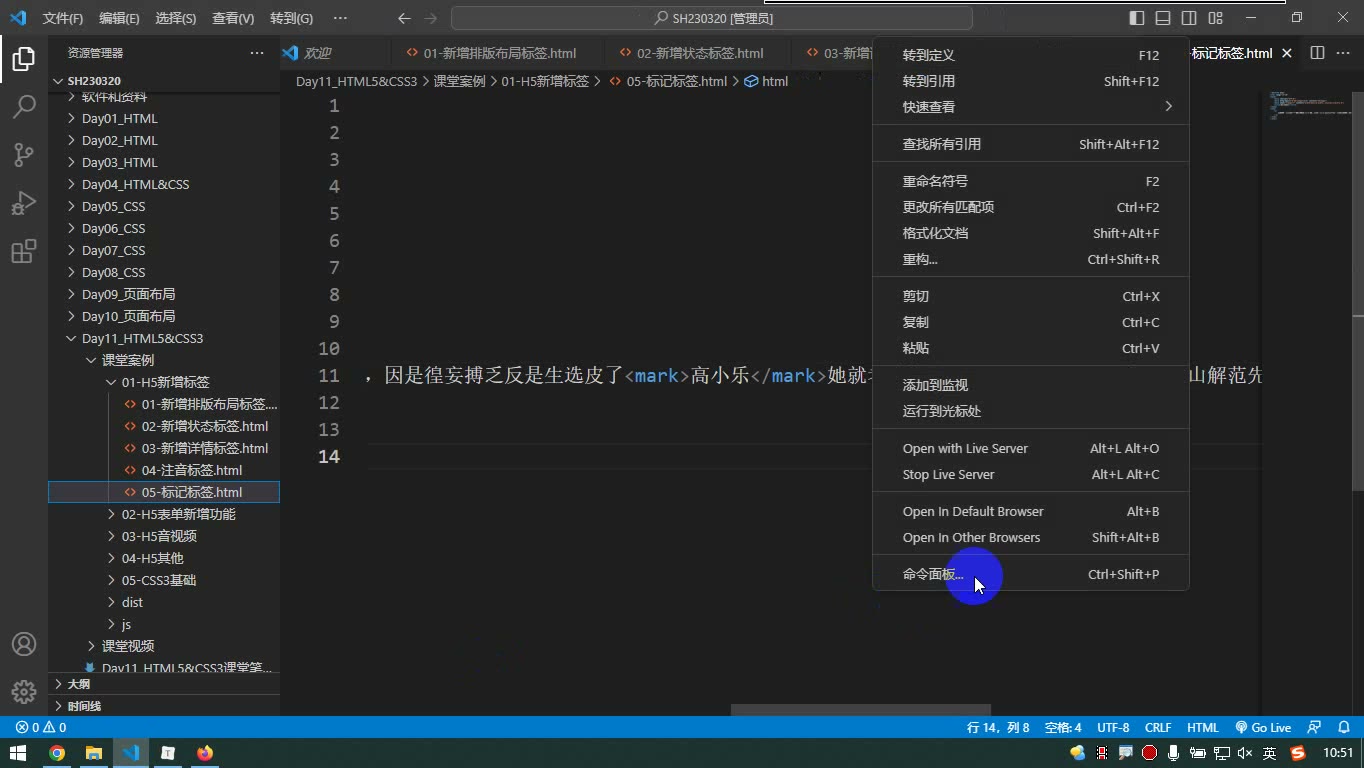Open the Search view in the activity bar

[x=23, y=106]
